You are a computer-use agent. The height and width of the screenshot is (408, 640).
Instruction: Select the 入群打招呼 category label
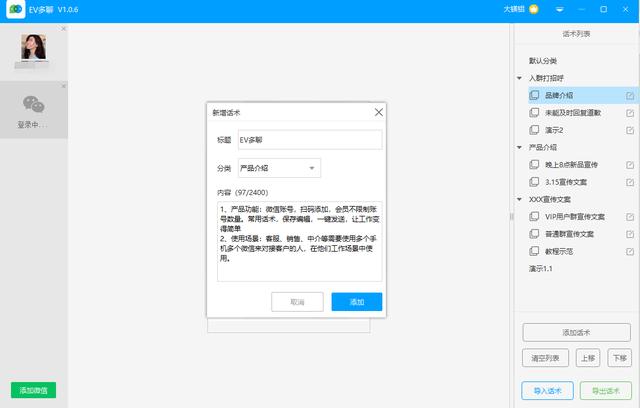pyautogui.click(x=546, y=78)
